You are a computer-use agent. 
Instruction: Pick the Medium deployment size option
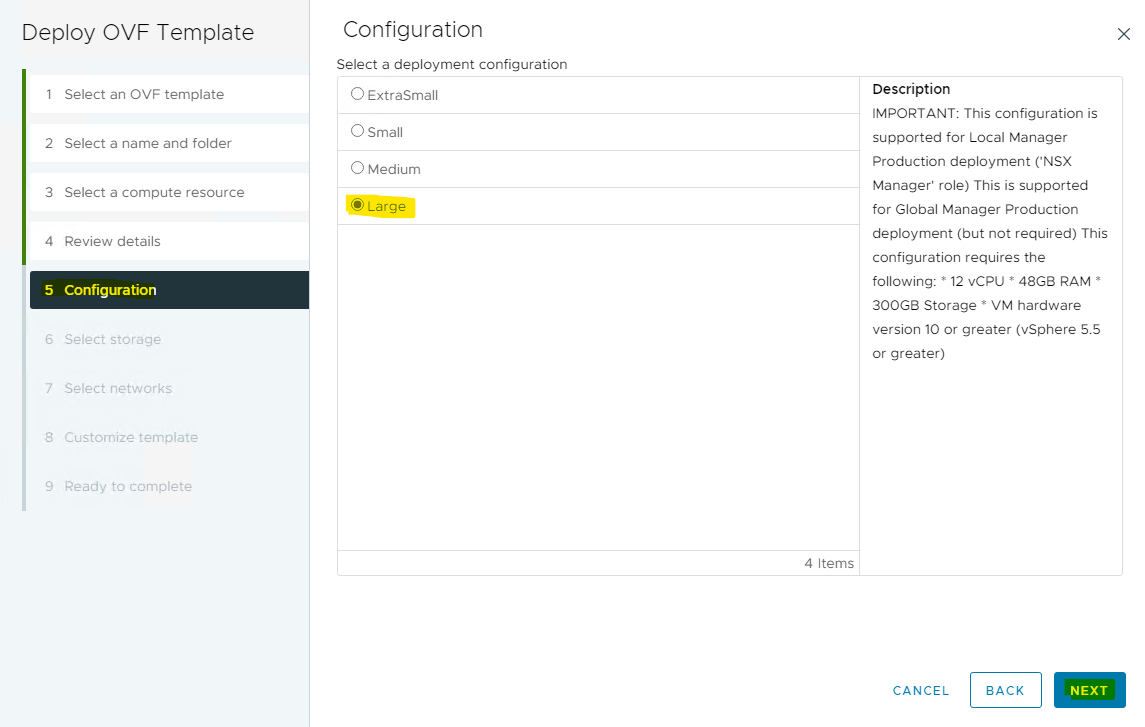[x=358, y=168]
